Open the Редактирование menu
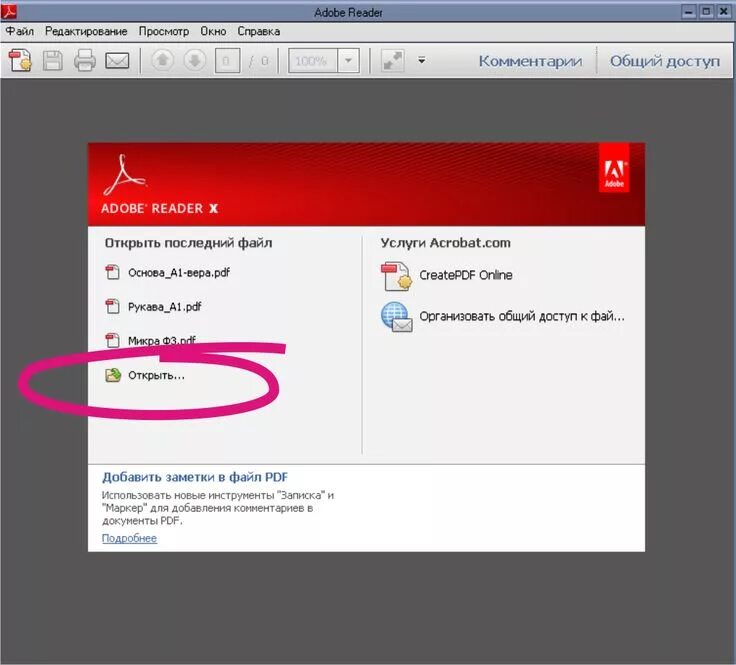Screen dimensions: 736x665 coord(86,31)
